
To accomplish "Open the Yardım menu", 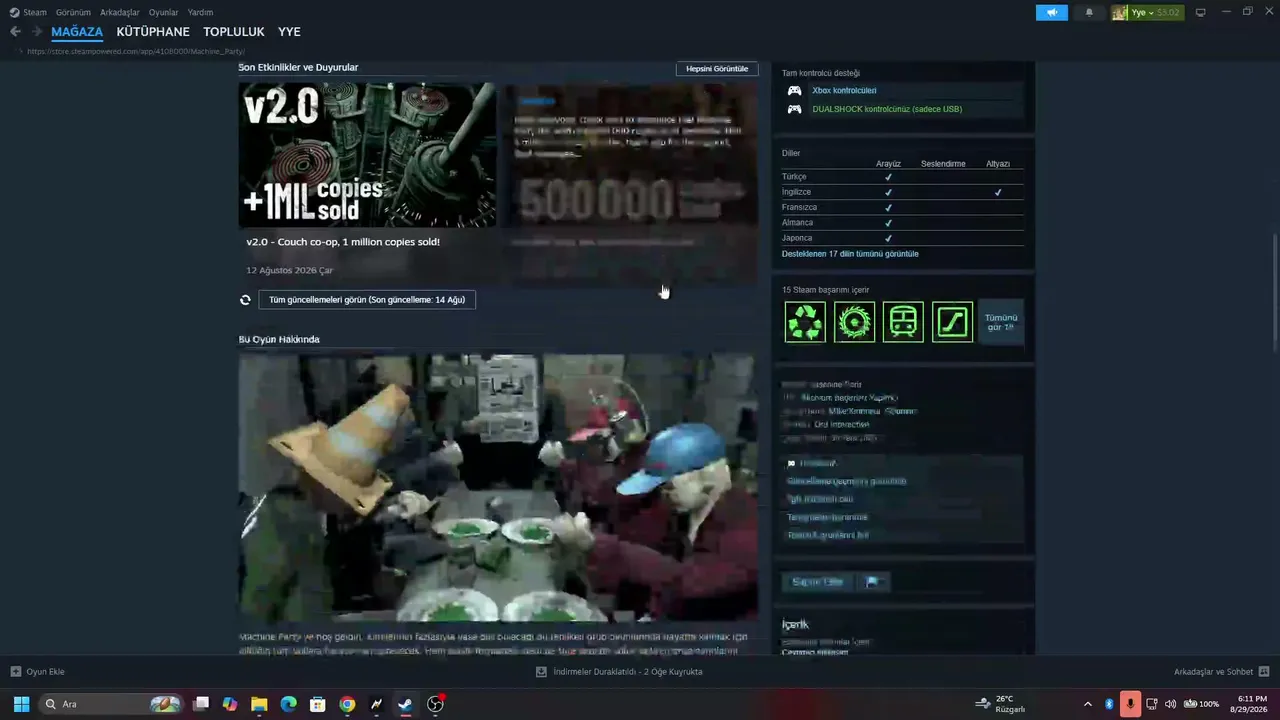I will click(200, 12).
